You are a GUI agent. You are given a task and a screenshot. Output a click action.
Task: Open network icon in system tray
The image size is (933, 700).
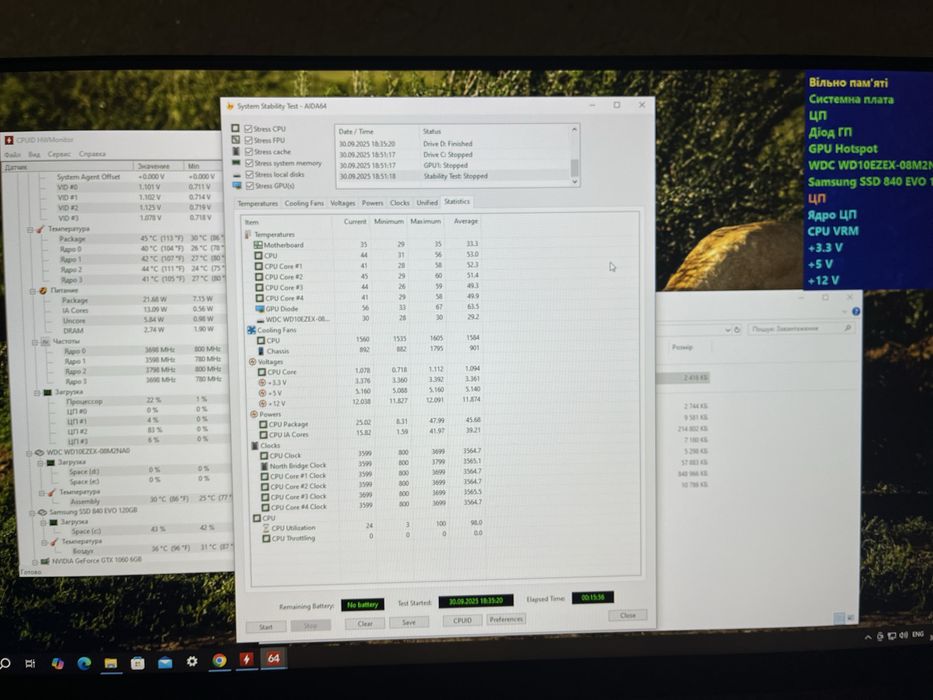892,636
